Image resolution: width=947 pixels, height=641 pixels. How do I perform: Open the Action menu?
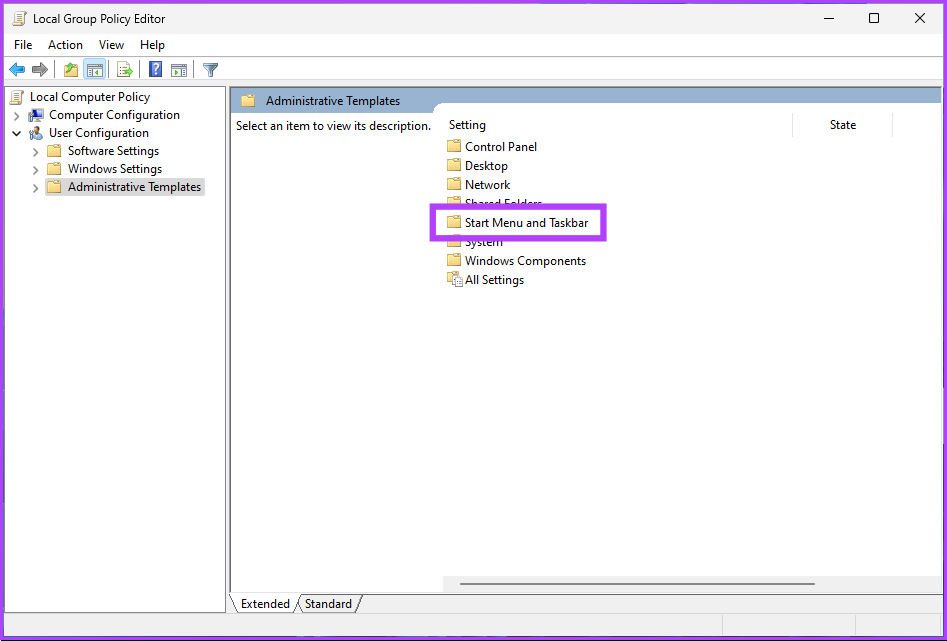point(65,45)
